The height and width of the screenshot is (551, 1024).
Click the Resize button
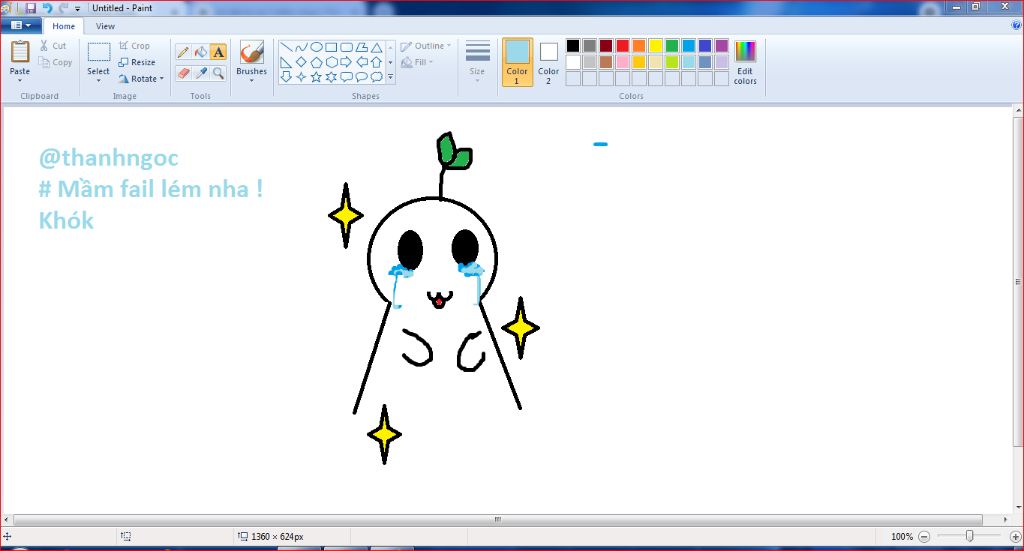[136, 62]
